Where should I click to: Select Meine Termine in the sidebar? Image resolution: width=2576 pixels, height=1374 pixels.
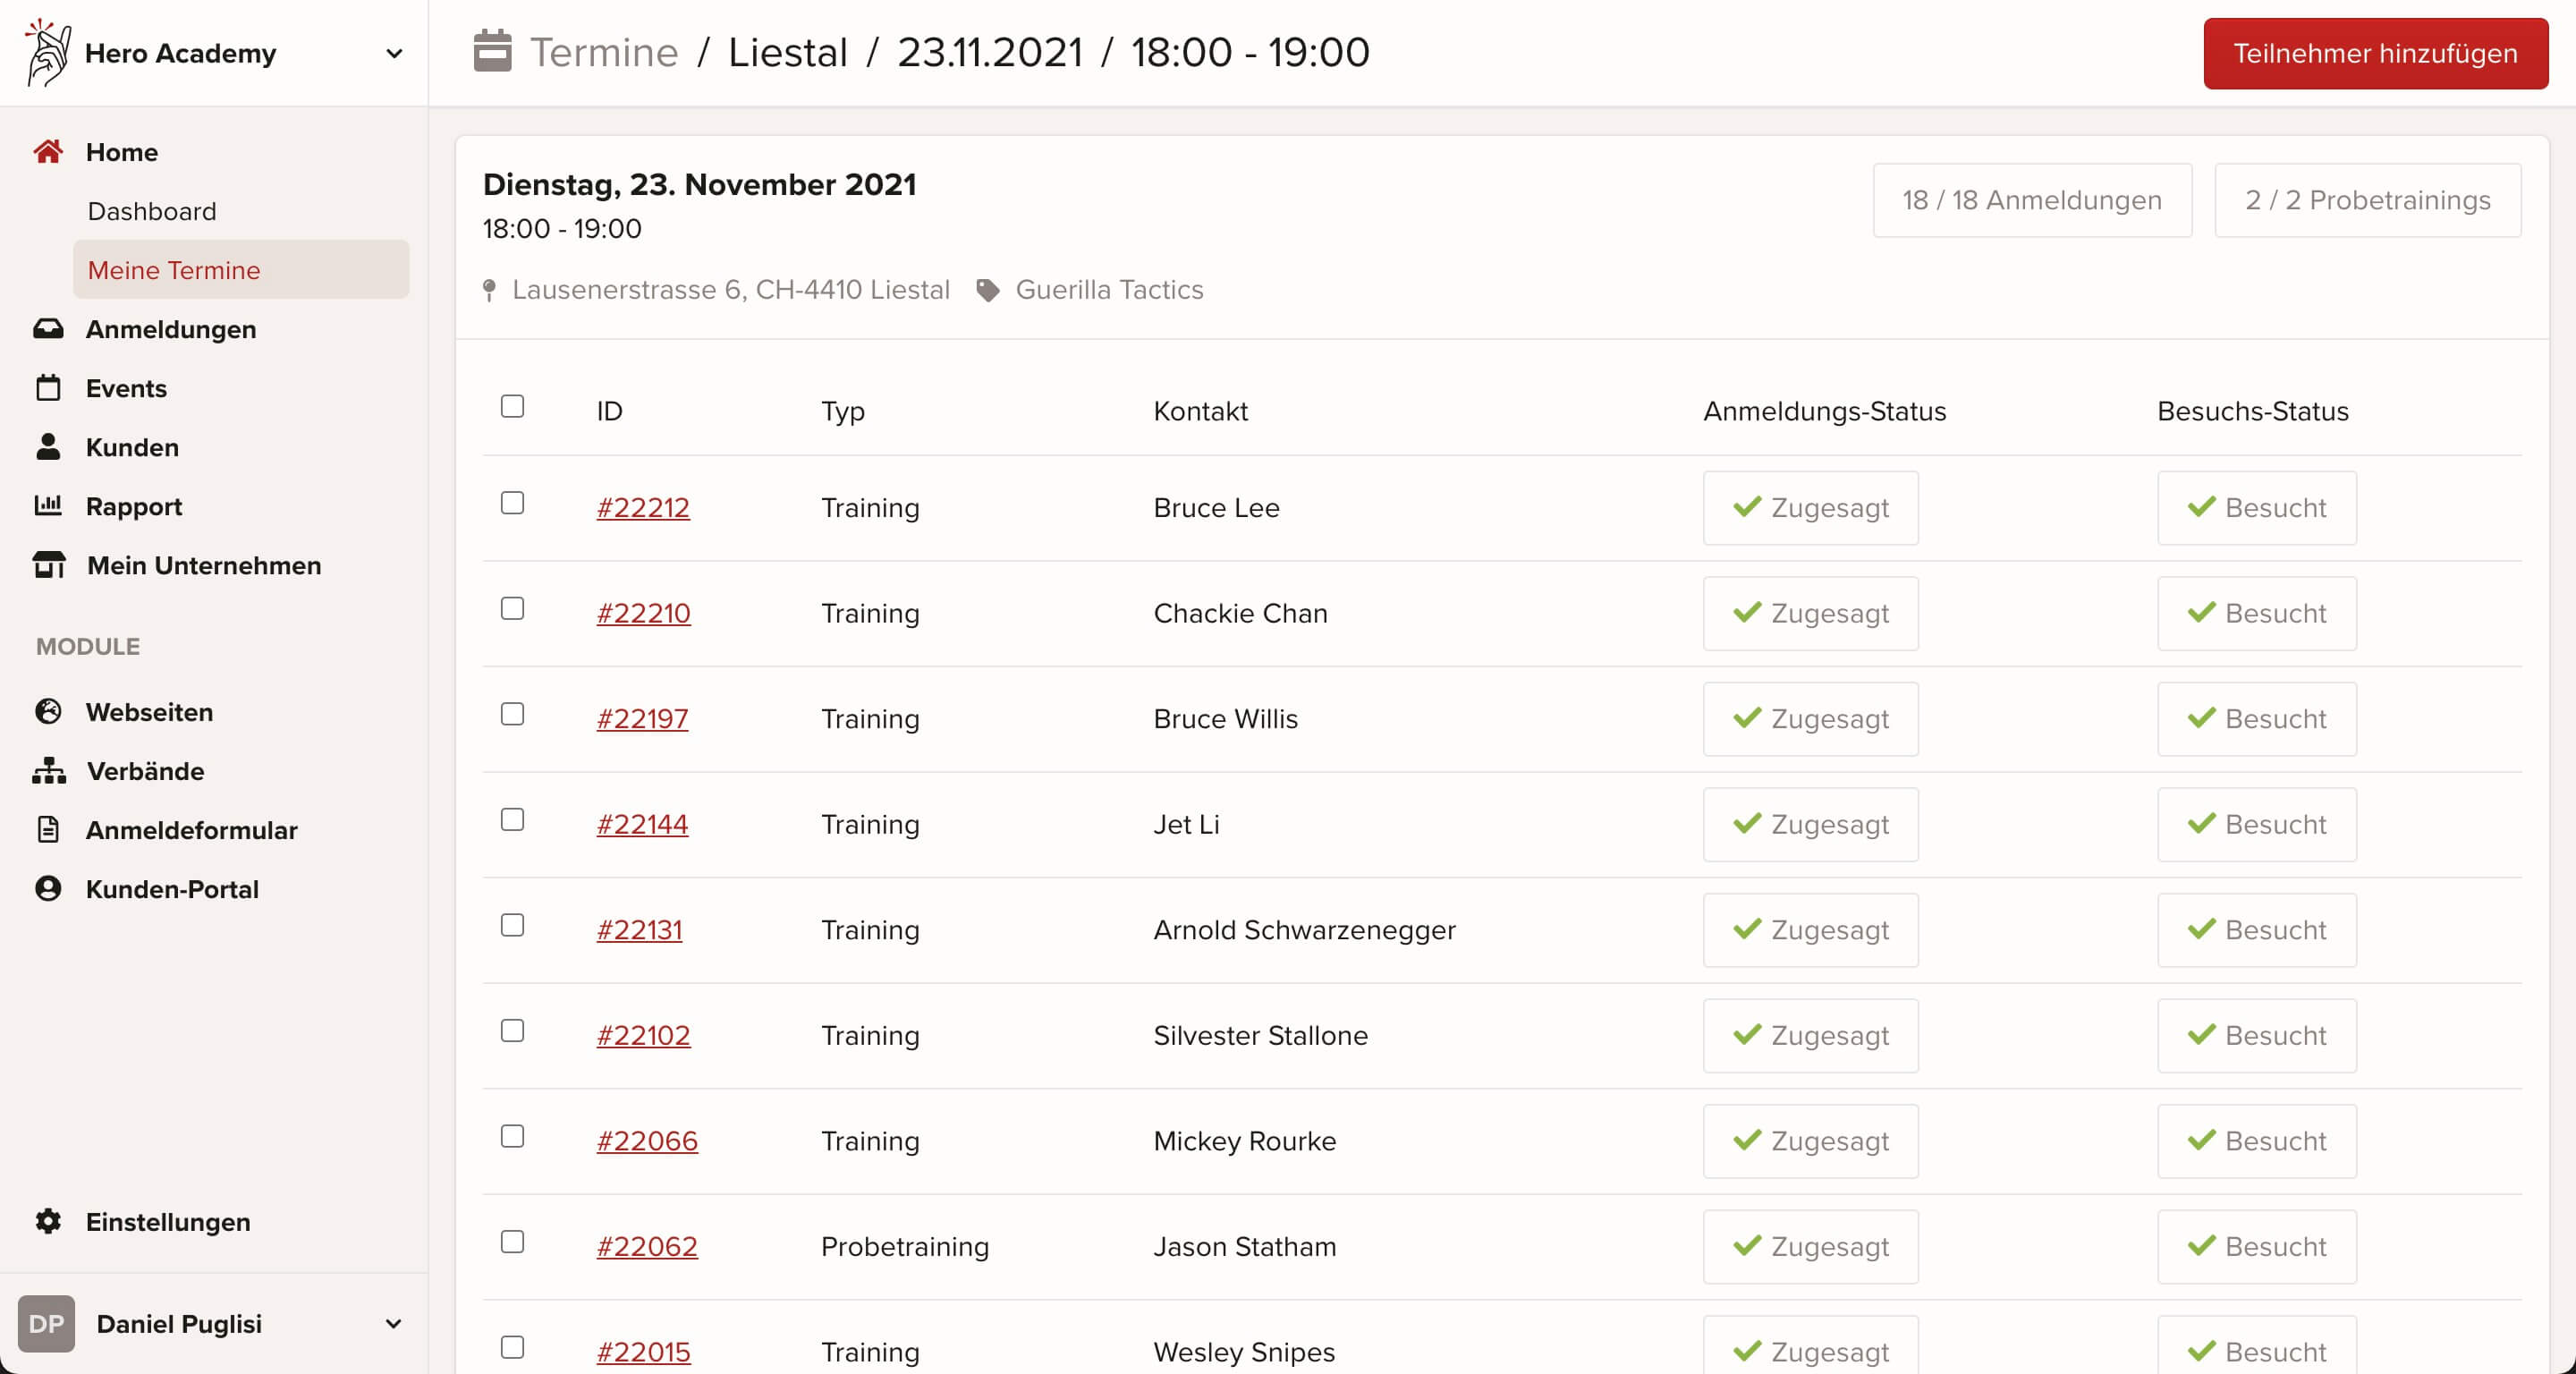pos(241,270)
